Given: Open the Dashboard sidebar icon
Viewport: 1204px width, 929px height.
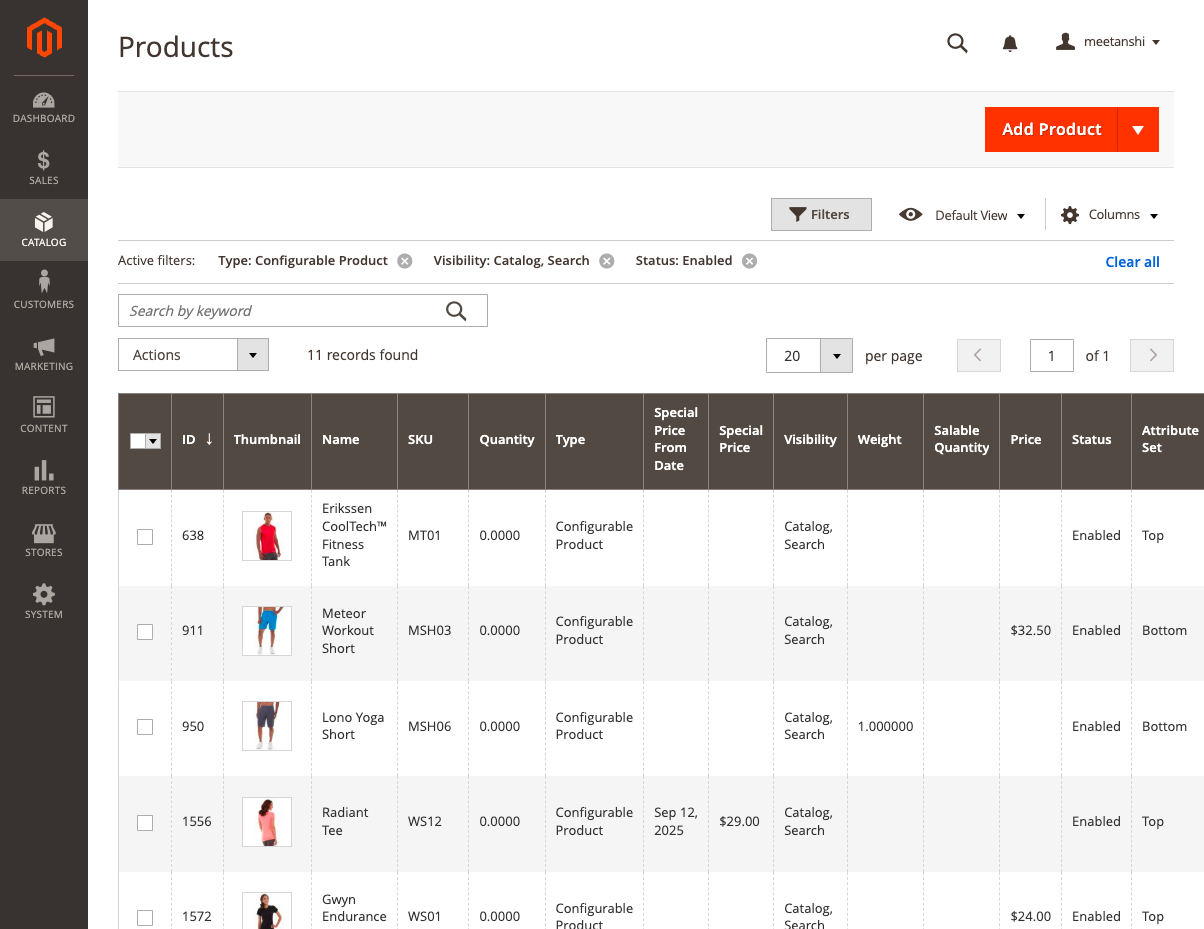Looking at the screenshot, I should click(x=44, y=107).
